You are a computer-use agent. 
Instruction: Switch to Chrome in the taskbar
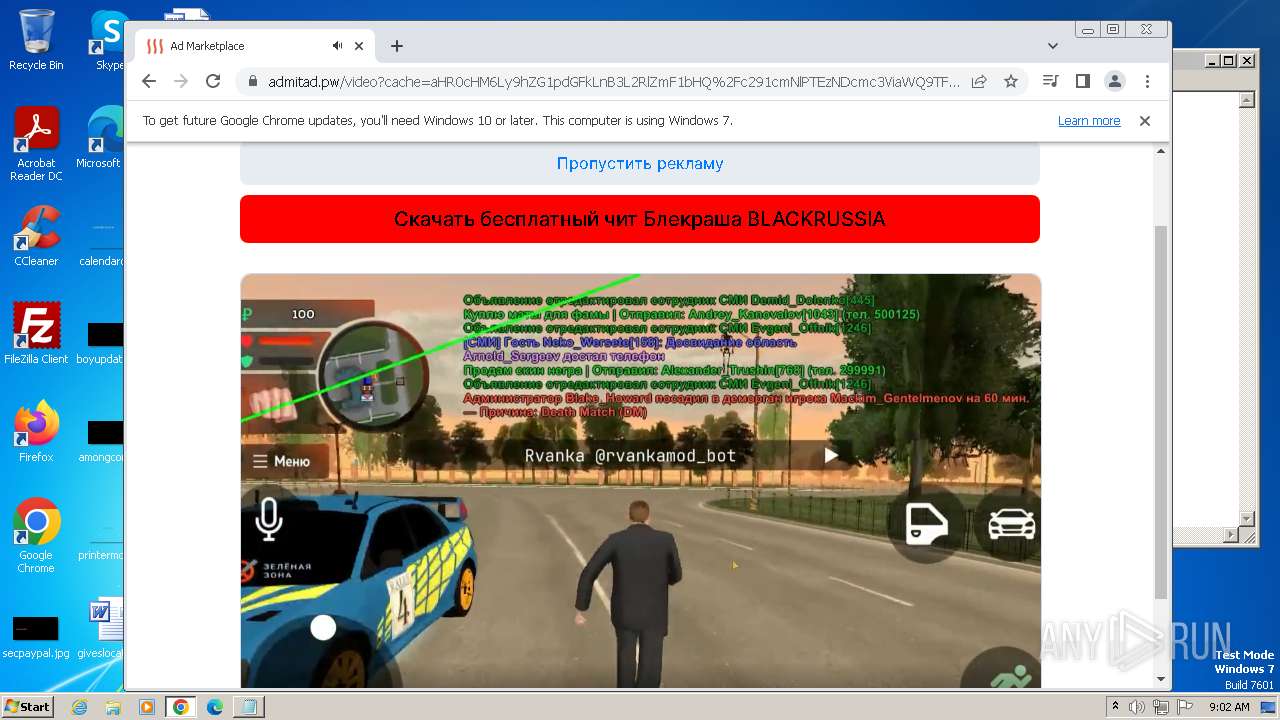click(x=180, y=707)
